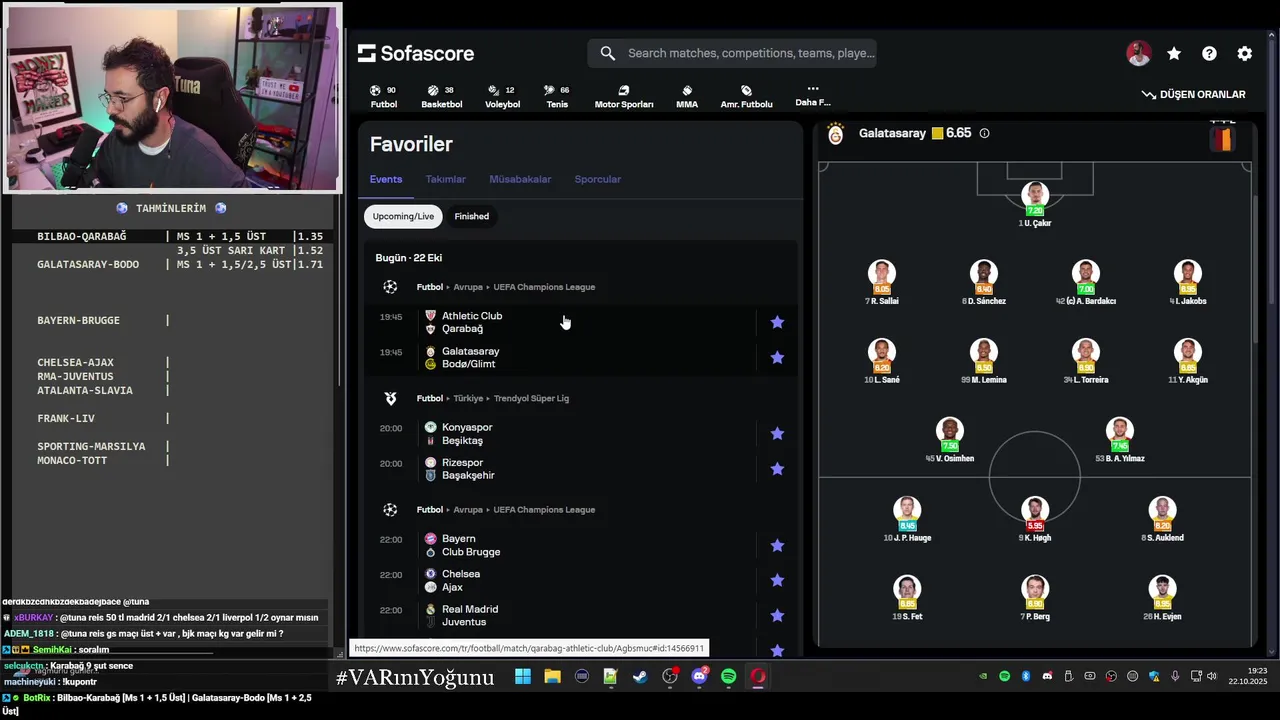
Task: Toggle favorite star for Galatasaray–Bodø/Glimt
Action: click(777, 357)
